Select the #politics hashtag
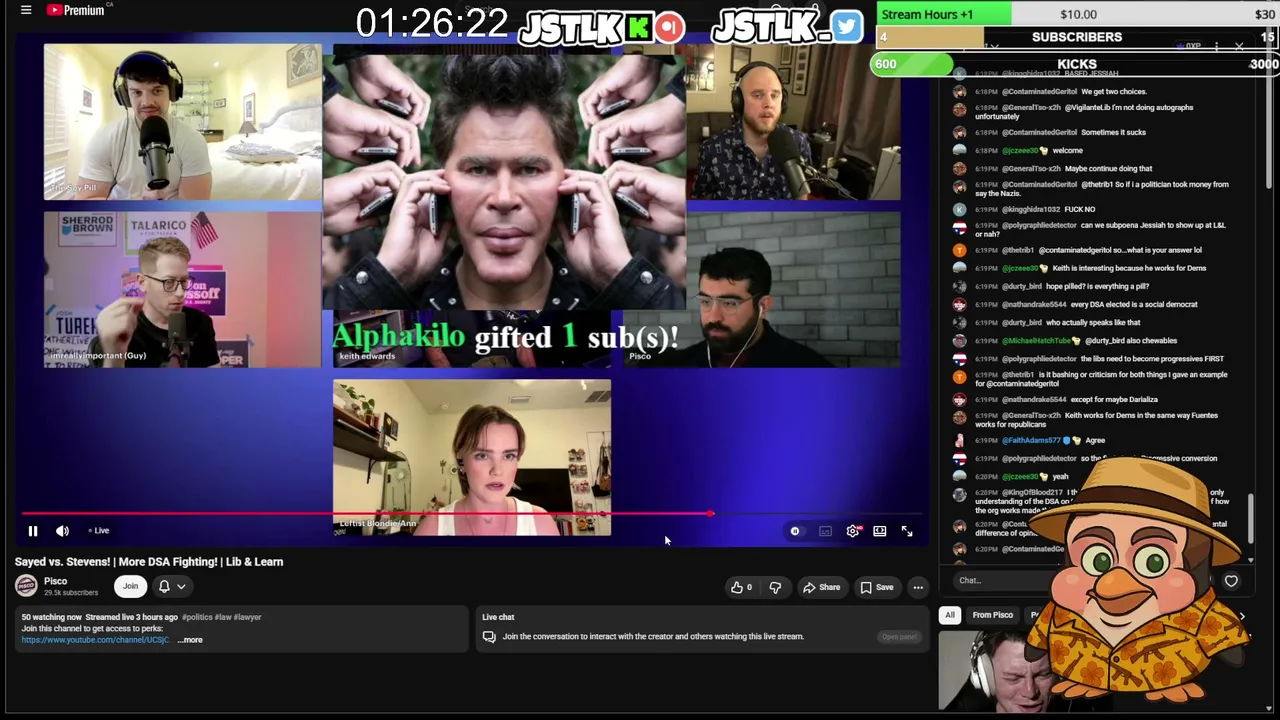Image resolution: width=1280 pixels, height=720 pixels. point(197,617)
